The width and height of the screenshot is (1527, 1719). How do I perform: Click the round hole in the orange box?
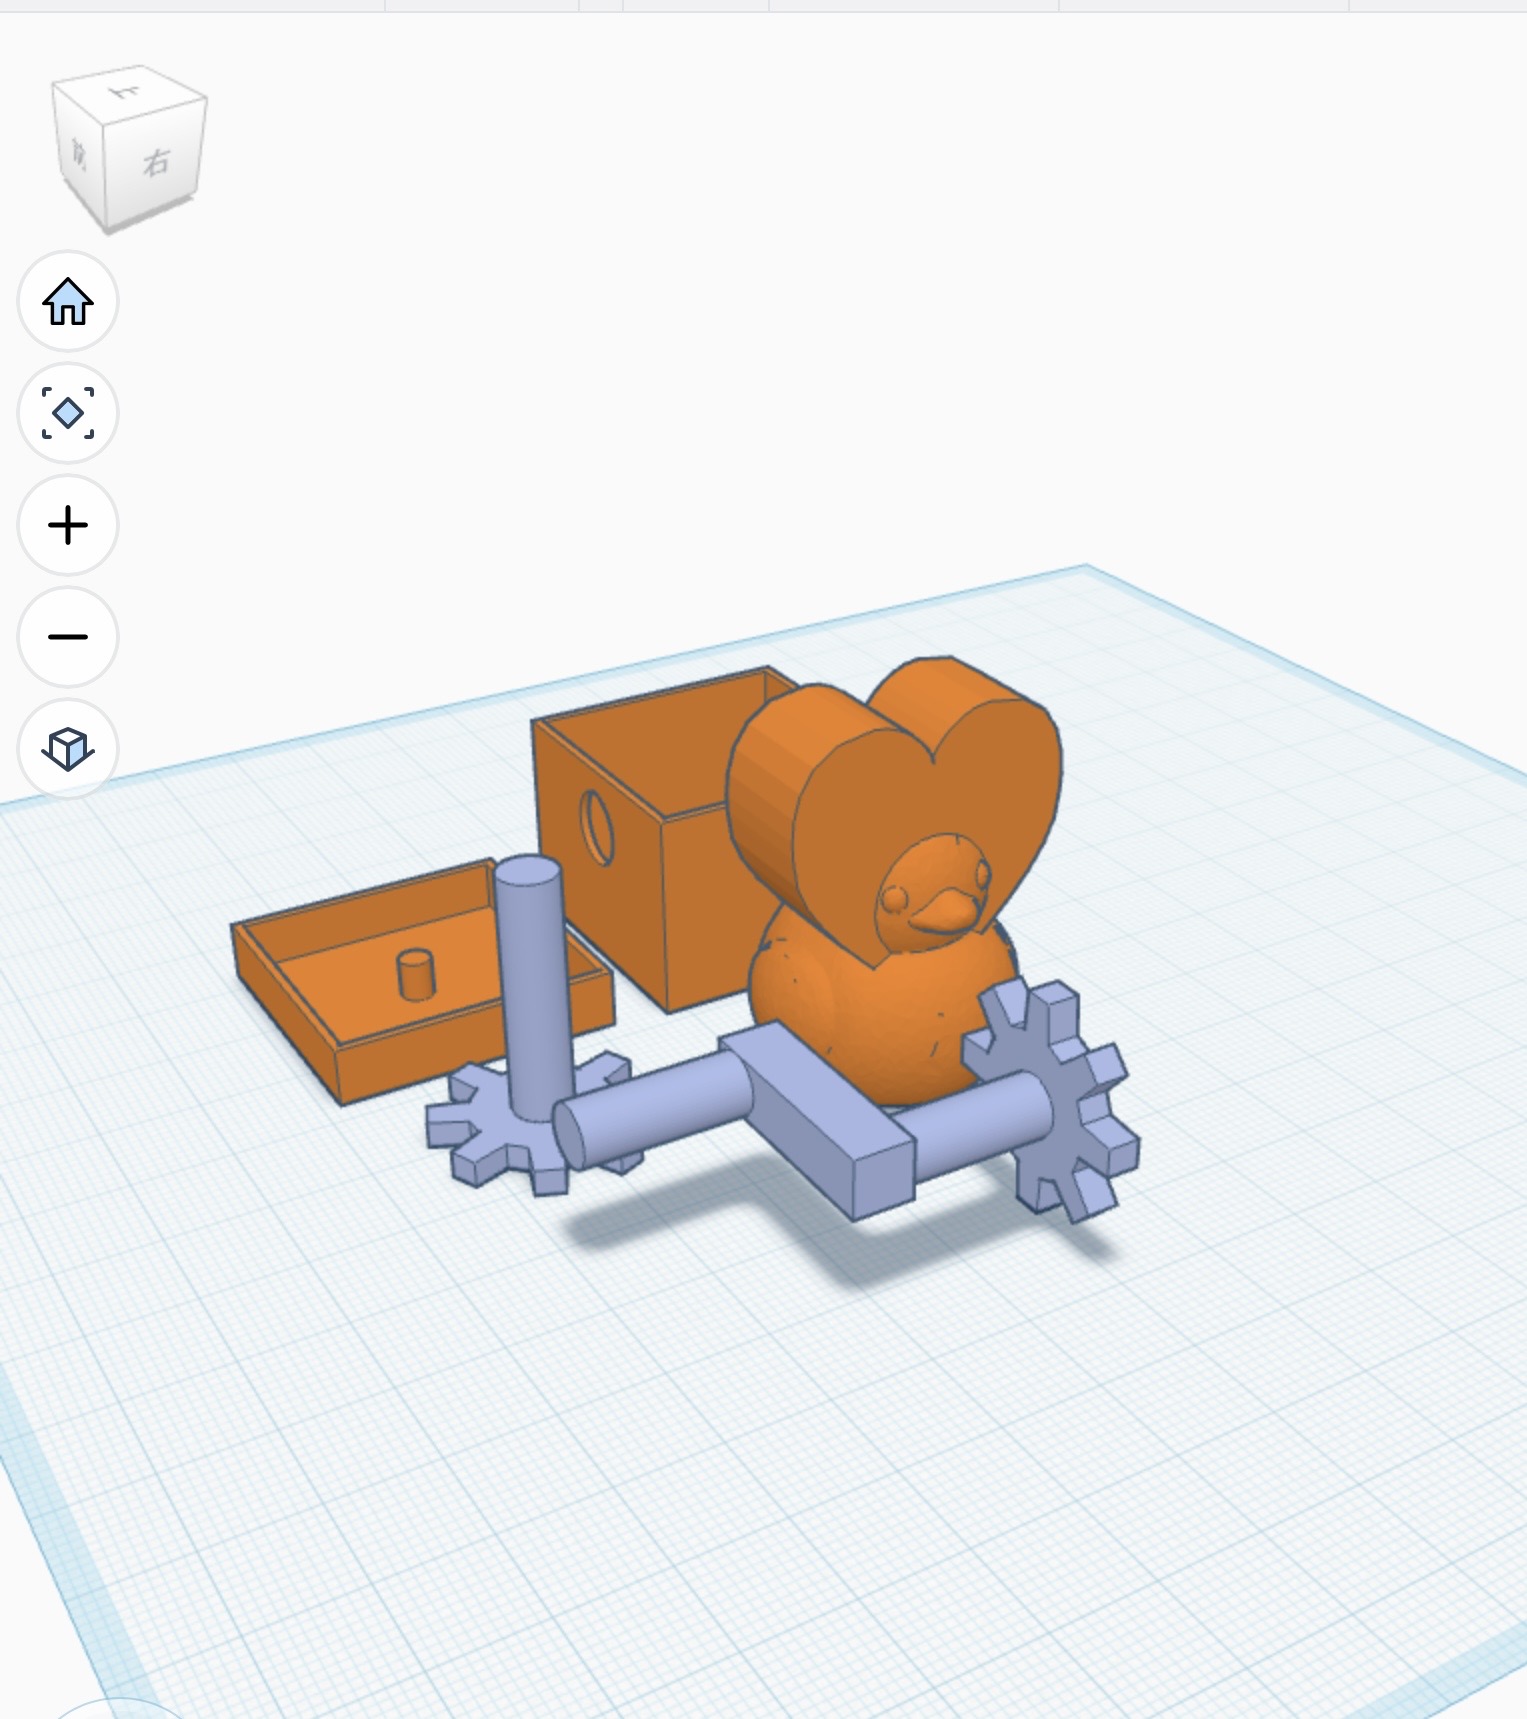[x=597, y=828]
